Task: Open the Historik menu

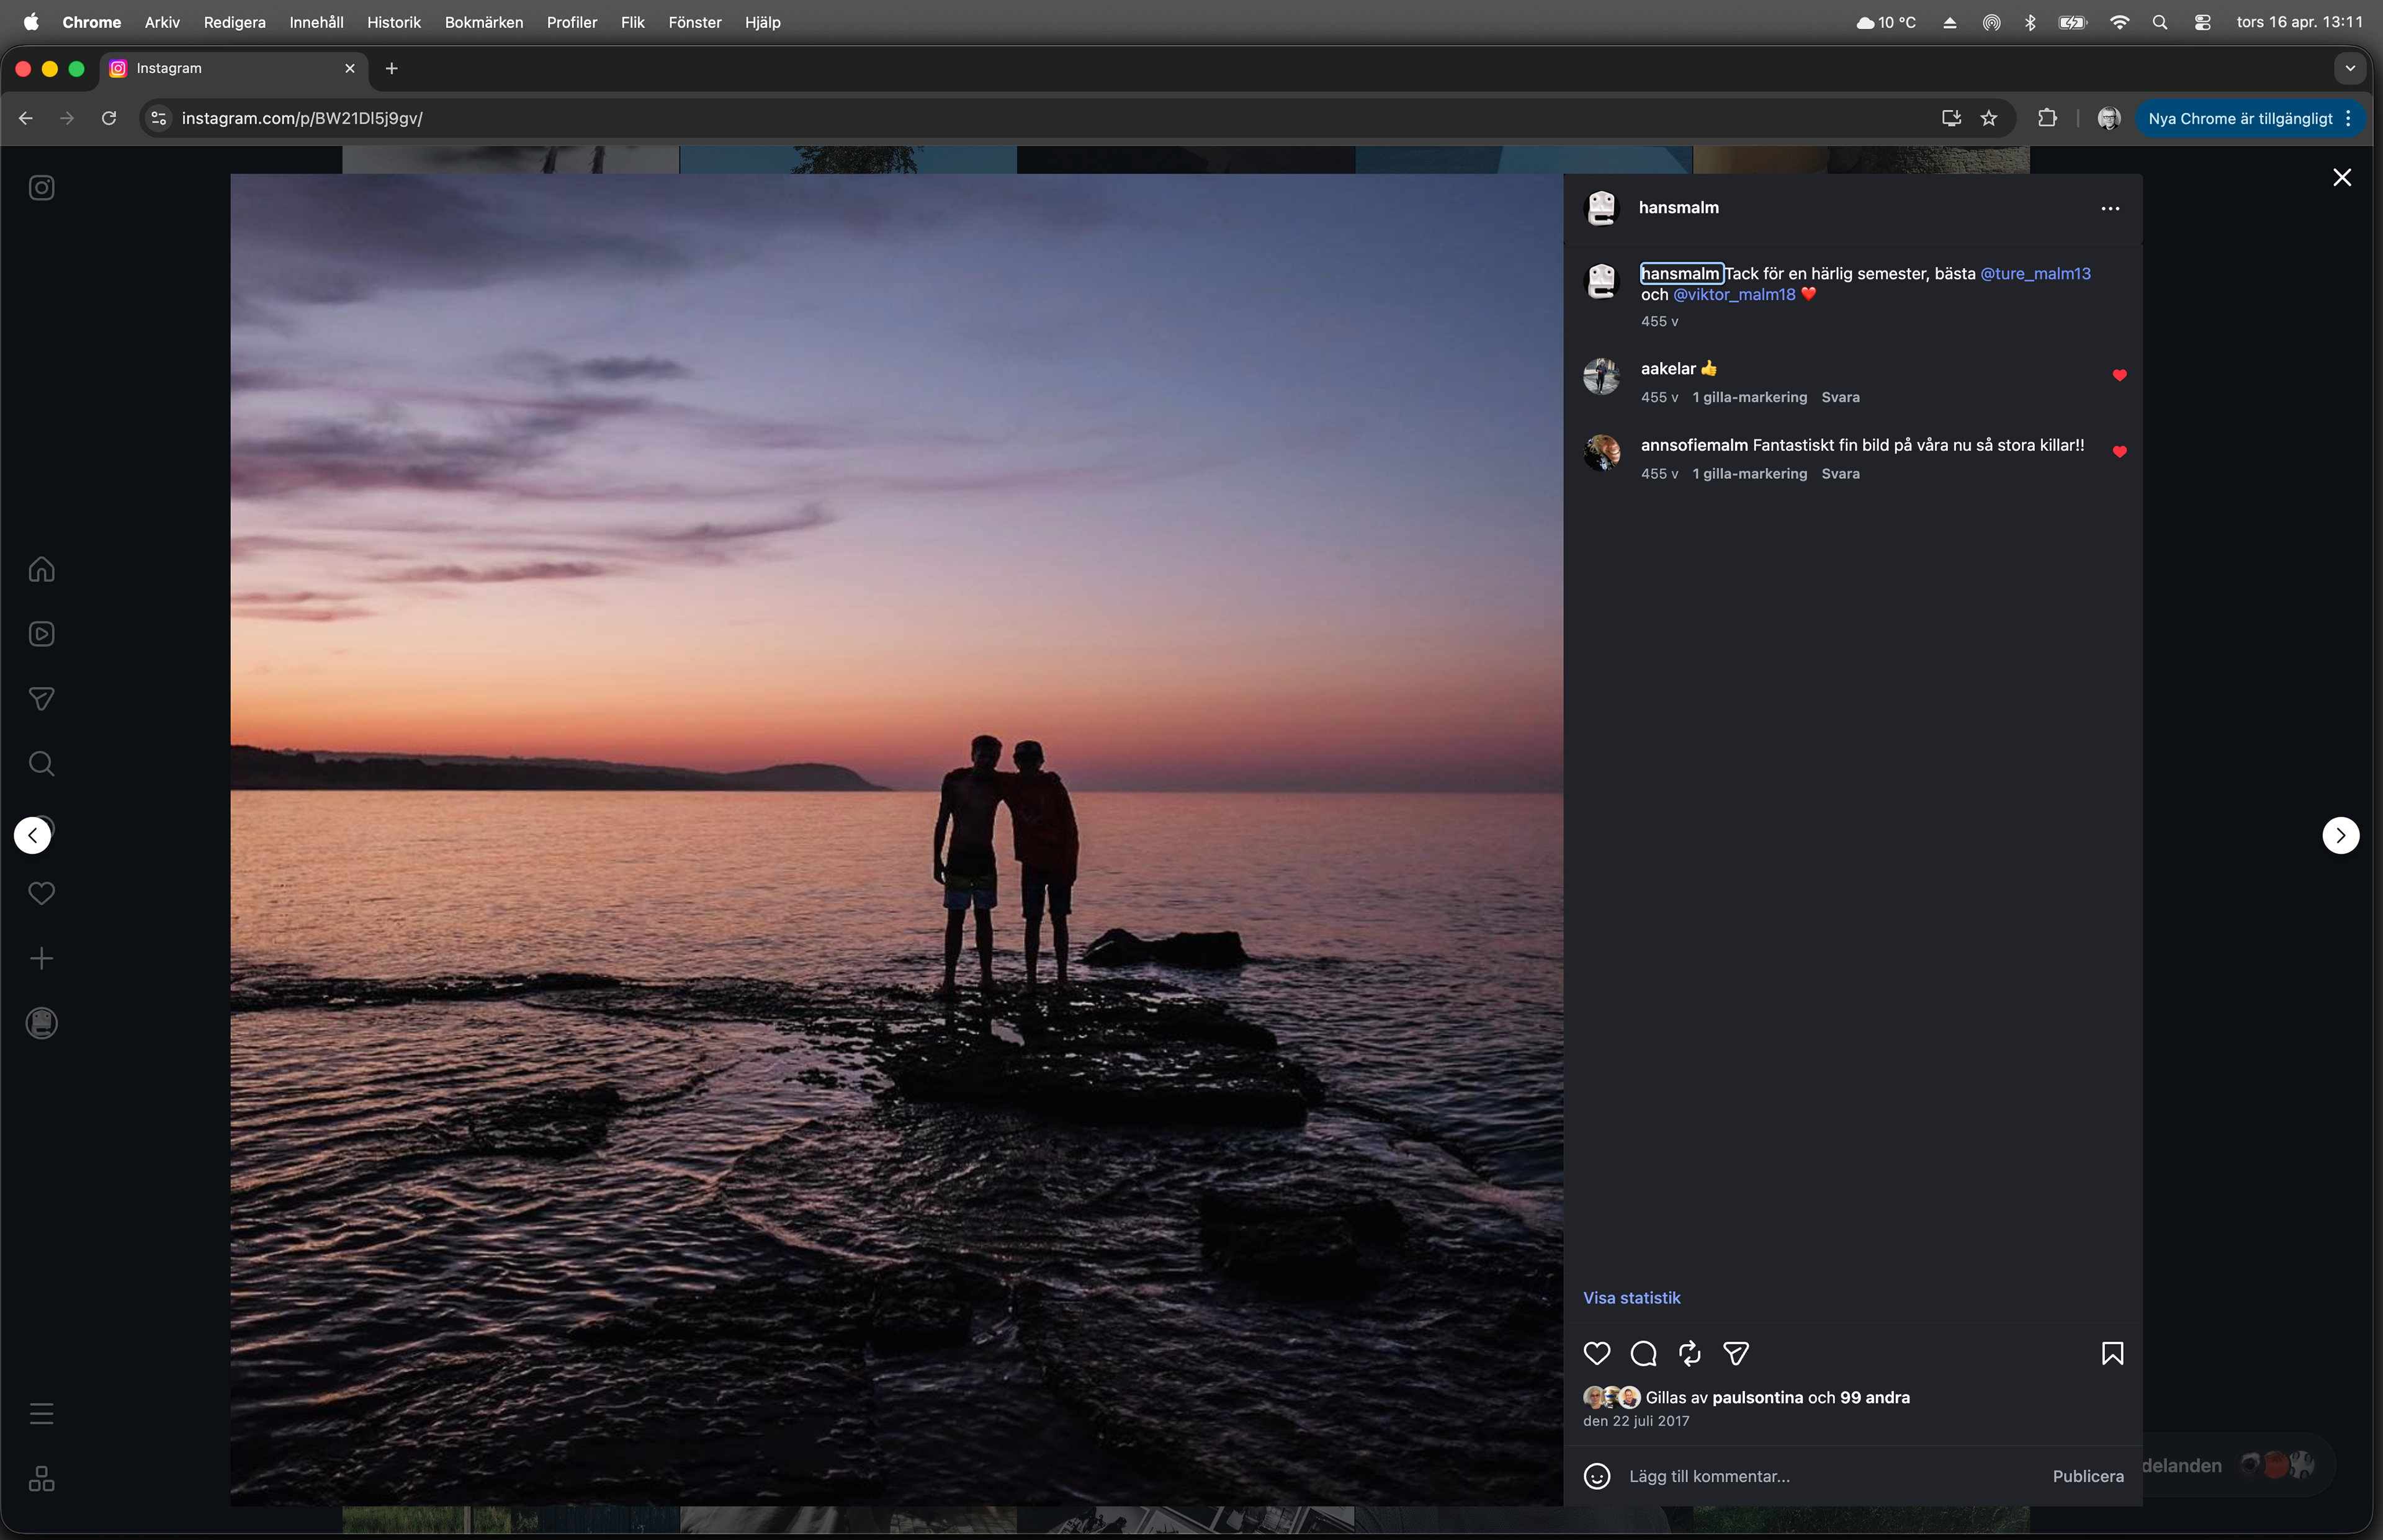Action: tap(393, 22)
